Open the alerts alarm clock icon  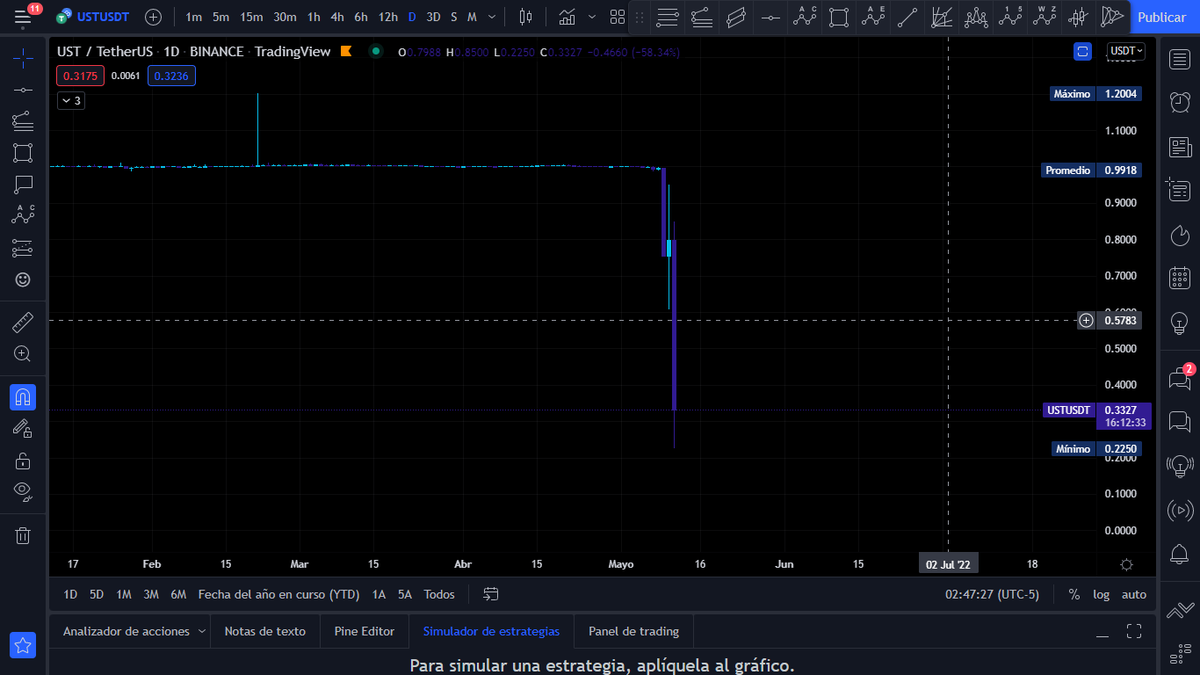1179,102
